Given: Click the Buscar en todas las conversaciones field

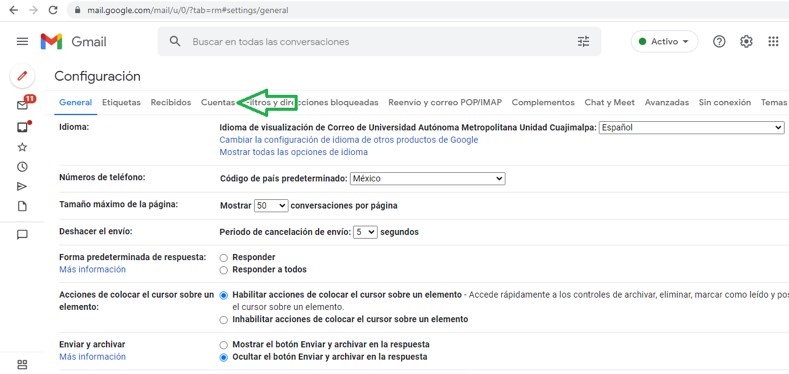Looking at the screenshot, I should coord(380,41).
